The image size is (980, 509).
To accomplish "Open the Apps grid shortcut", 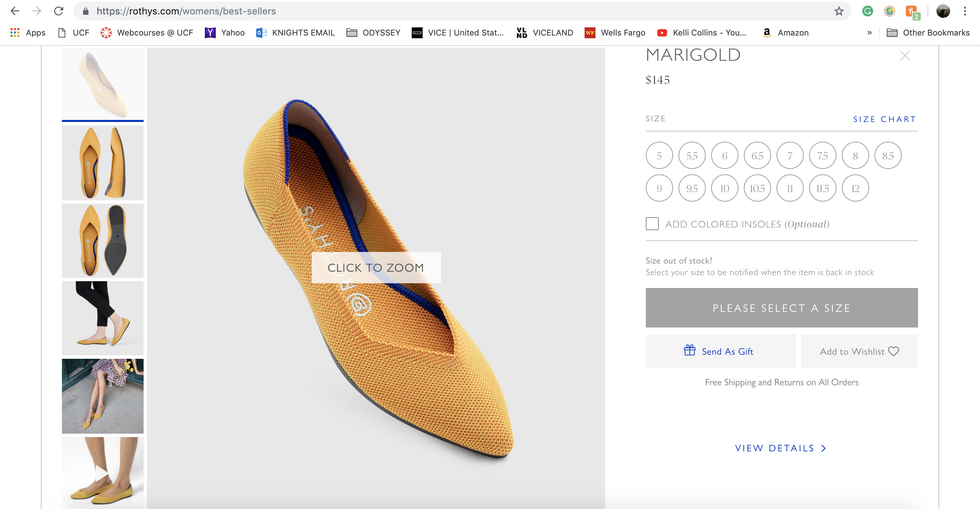I will pyautogui.click(x=28, y=32).
